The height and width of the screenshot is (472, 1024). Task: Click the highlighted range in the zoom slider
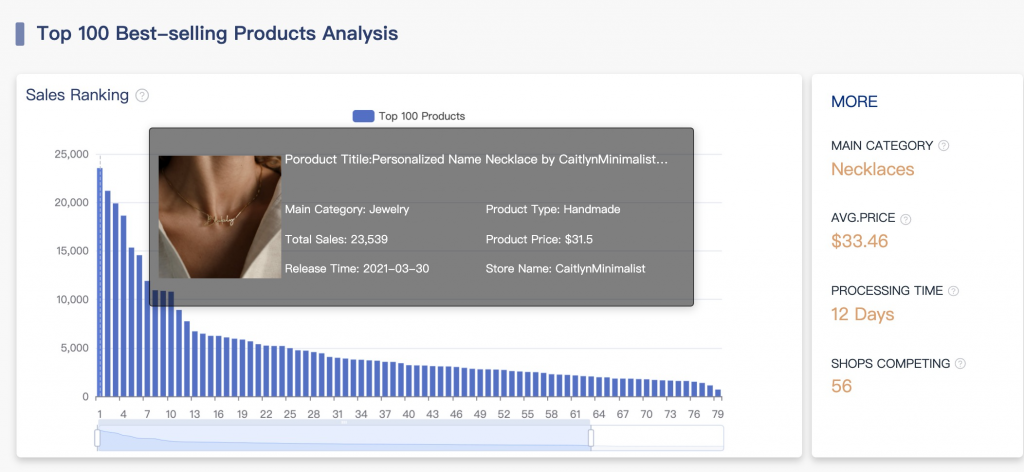pyautogui.click(x=344, y=437)
